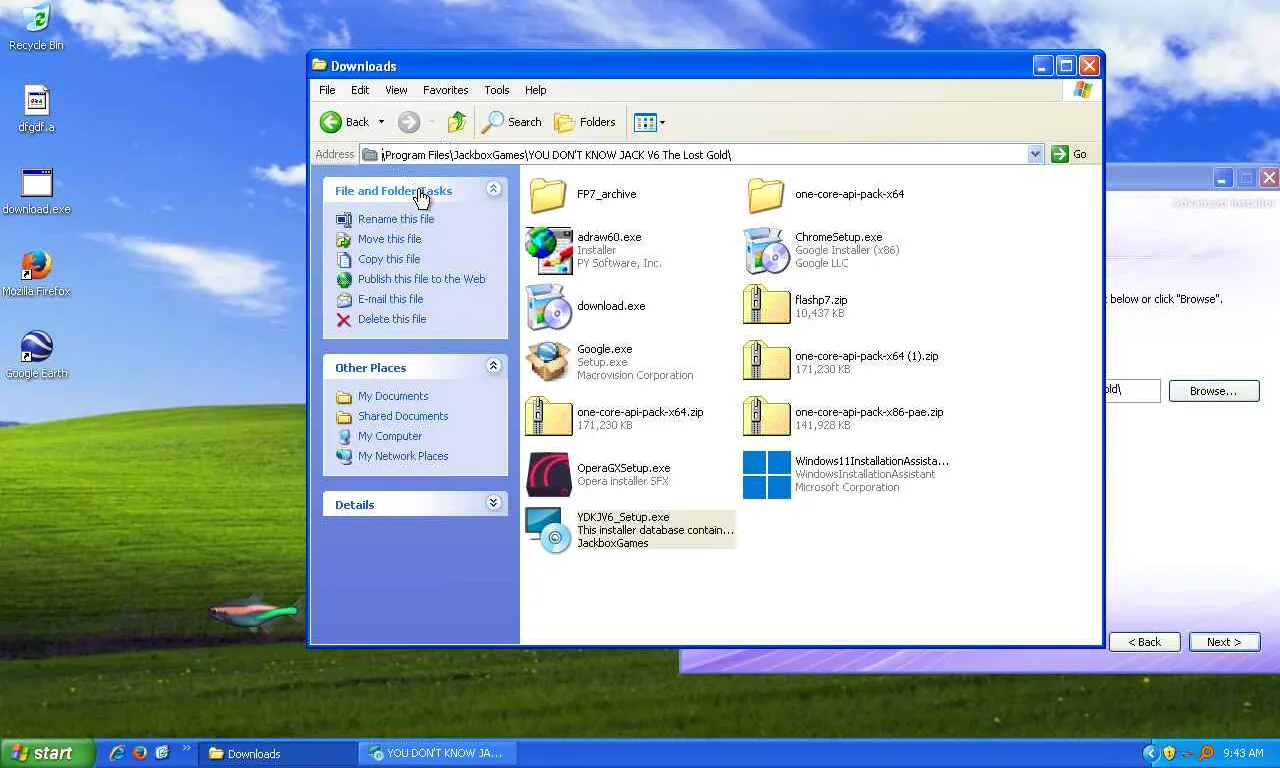
Task: Select the adraw60.exe installer icon
Action: click(548, 250)
